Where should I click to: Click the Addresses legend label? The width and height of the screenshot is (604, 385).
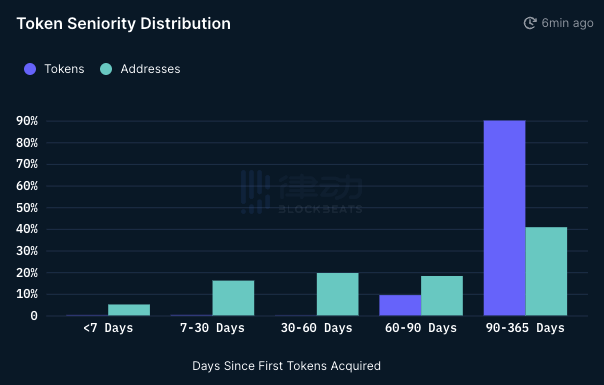pos(150,69)
